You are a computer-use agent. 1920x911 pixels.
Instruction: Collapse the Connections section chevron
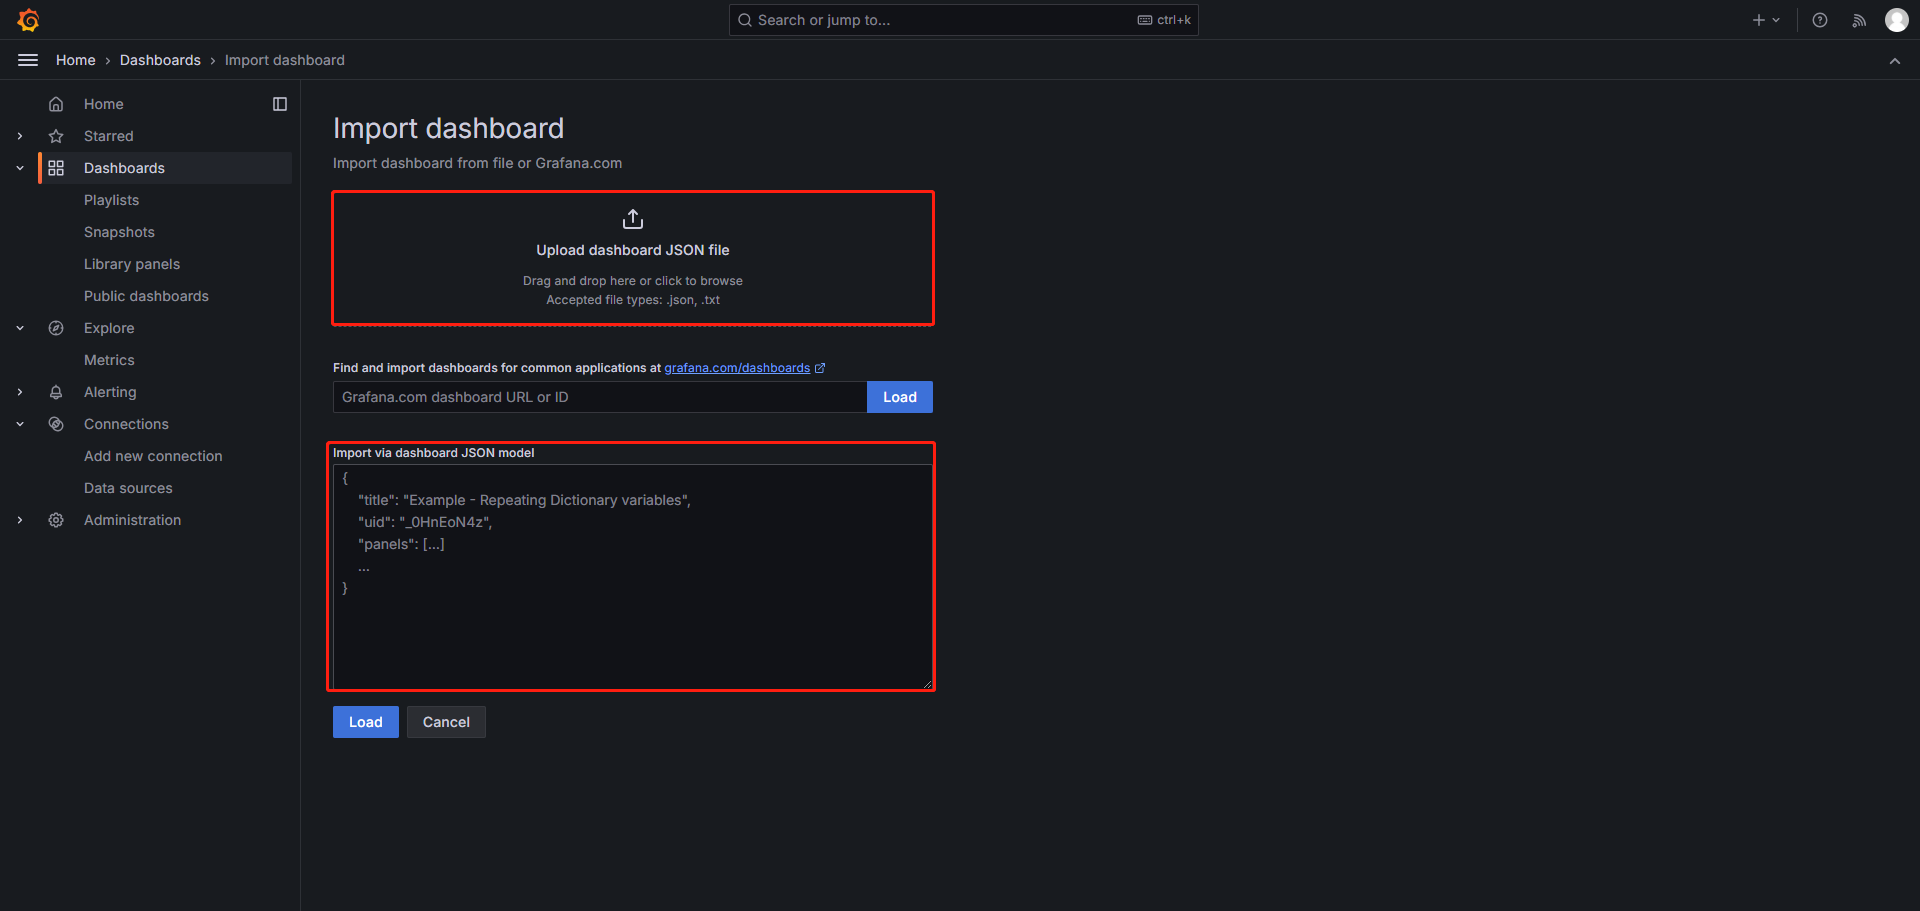[x=20, y=424]
